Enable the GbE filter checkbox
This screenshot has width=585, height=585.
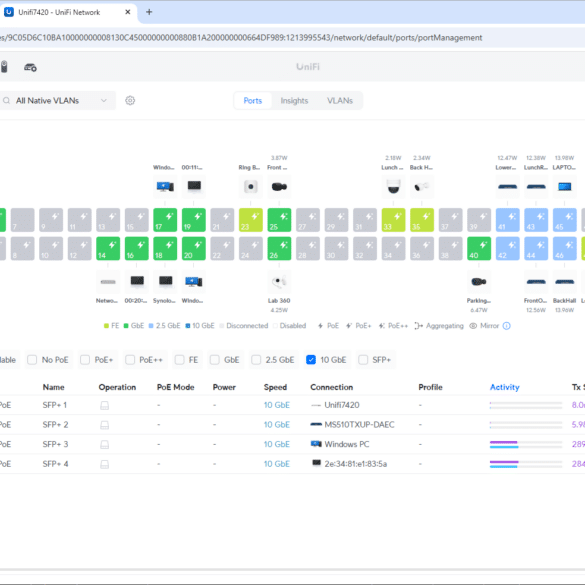tap(215, 360)
